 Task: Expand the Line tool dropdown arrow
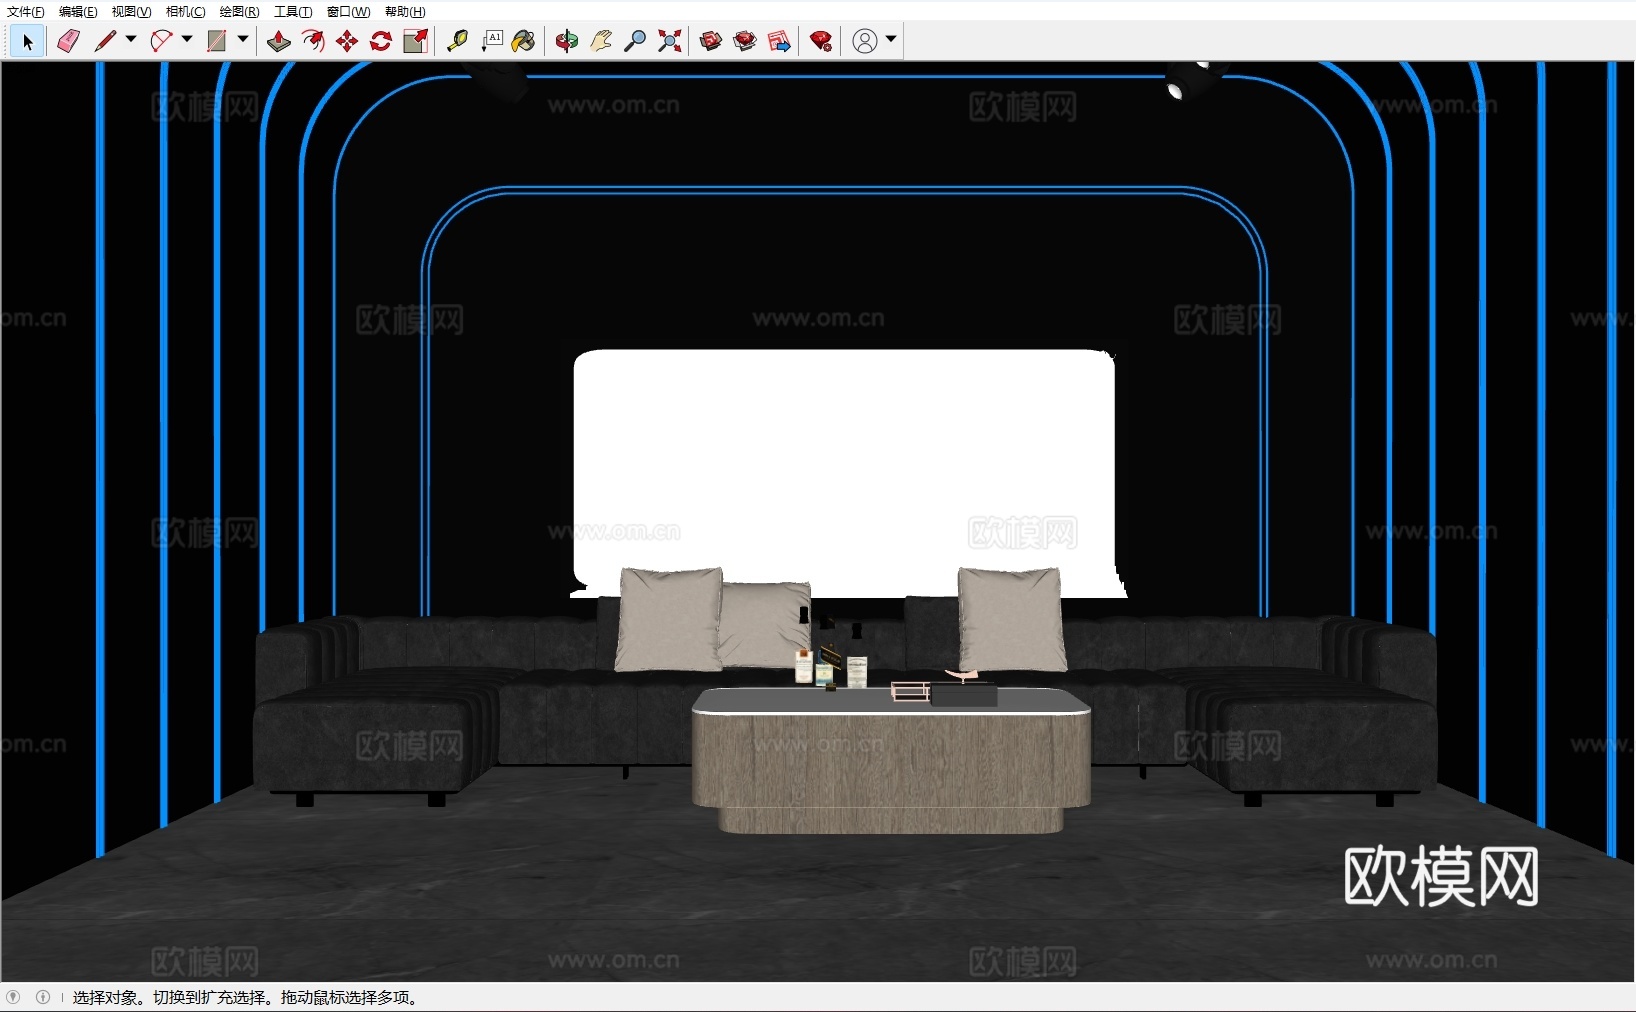131,40
